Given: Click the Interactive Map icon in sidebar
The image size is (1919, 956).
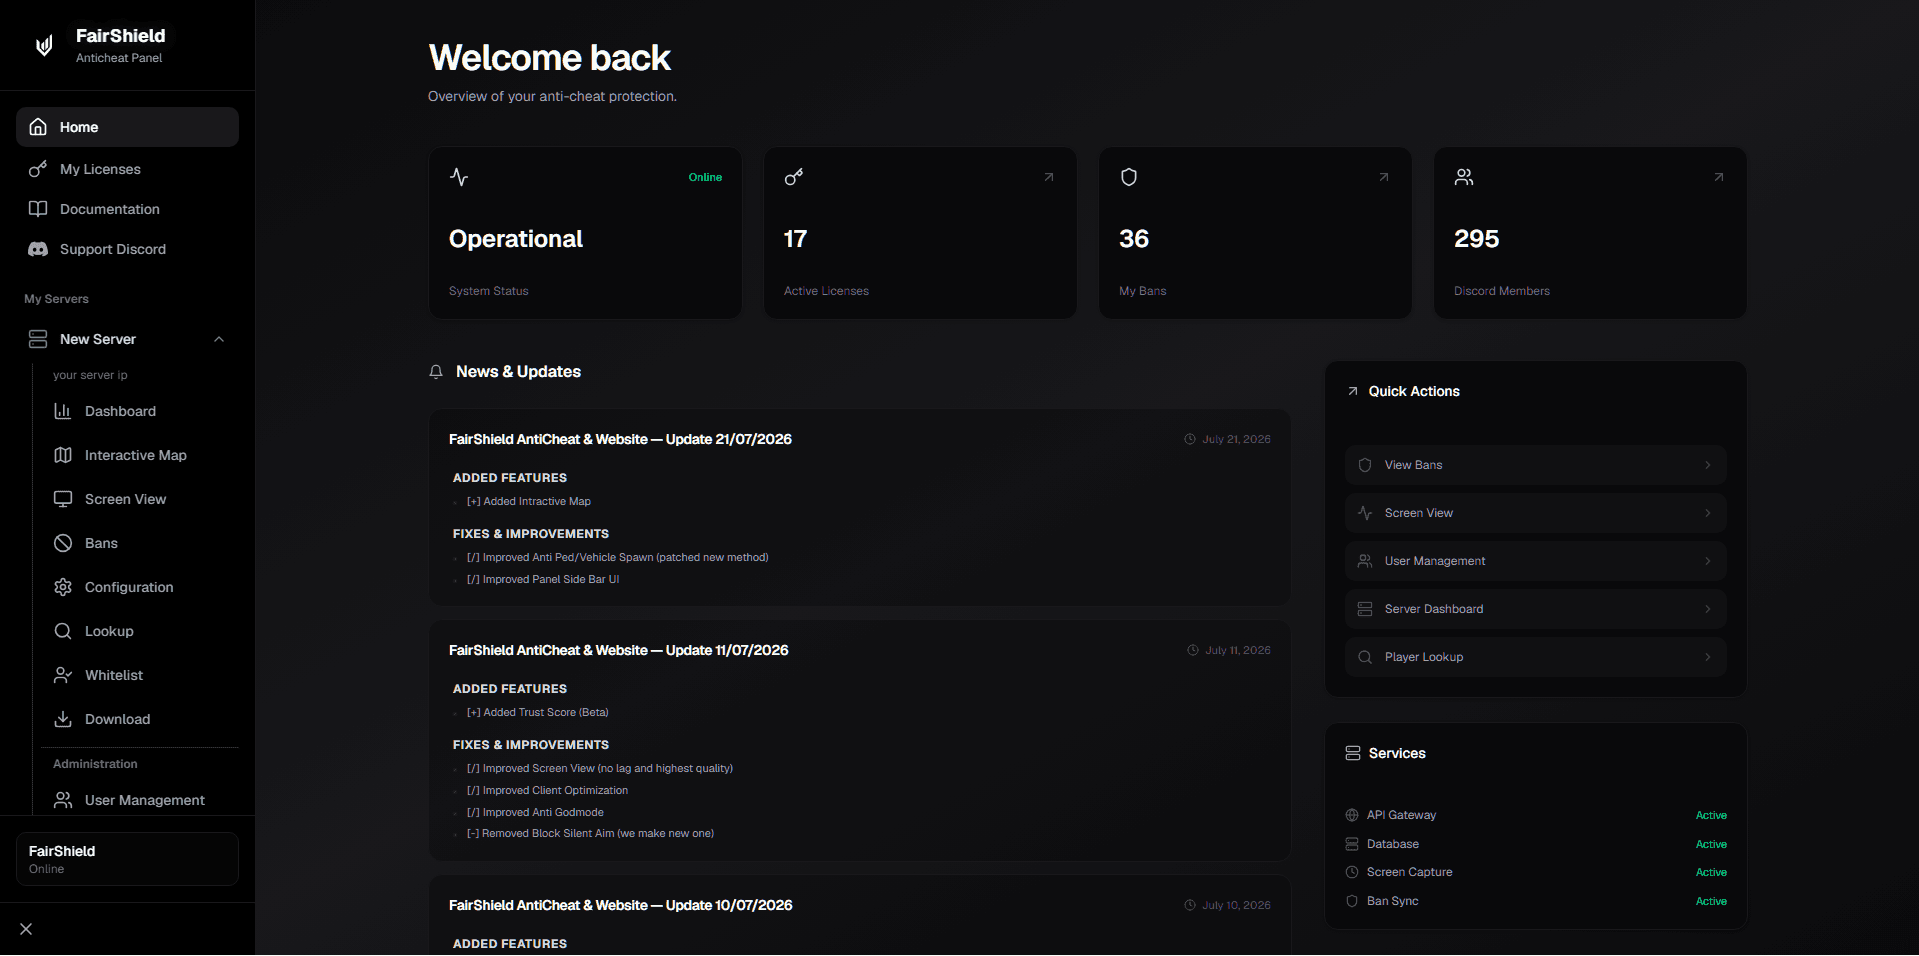Looking at the screenshot, I should click(x=63, y=455).
